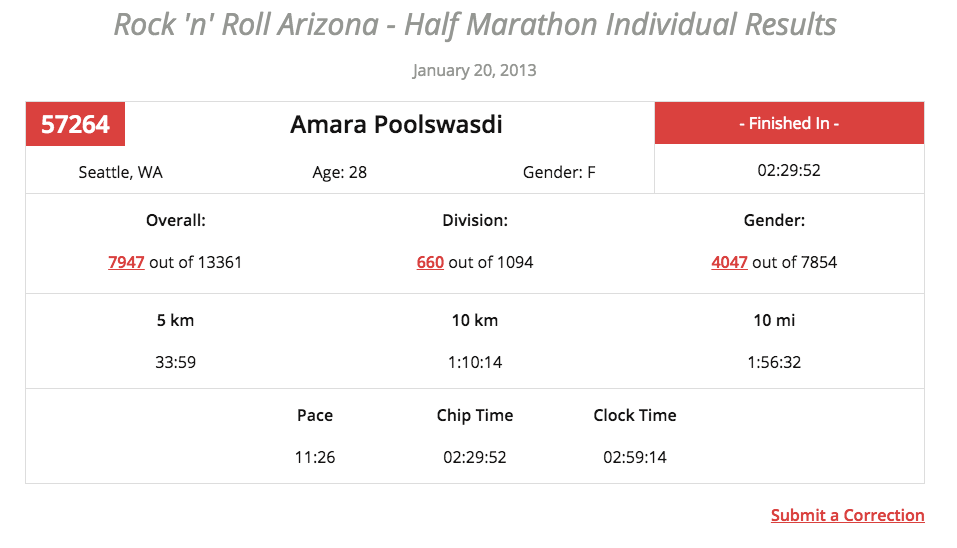Image resolution: width=957 pixels, height=548 pixels.
Task: Open the 7947 overall rank link
Action: click(126, 262)
